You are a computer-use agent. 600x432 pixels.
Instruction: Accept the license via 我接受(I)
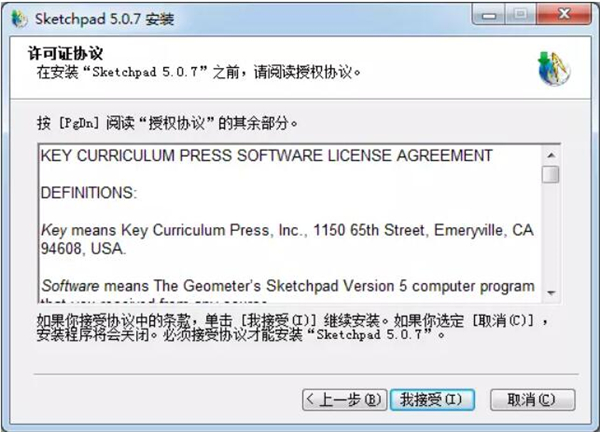[432, 400]
